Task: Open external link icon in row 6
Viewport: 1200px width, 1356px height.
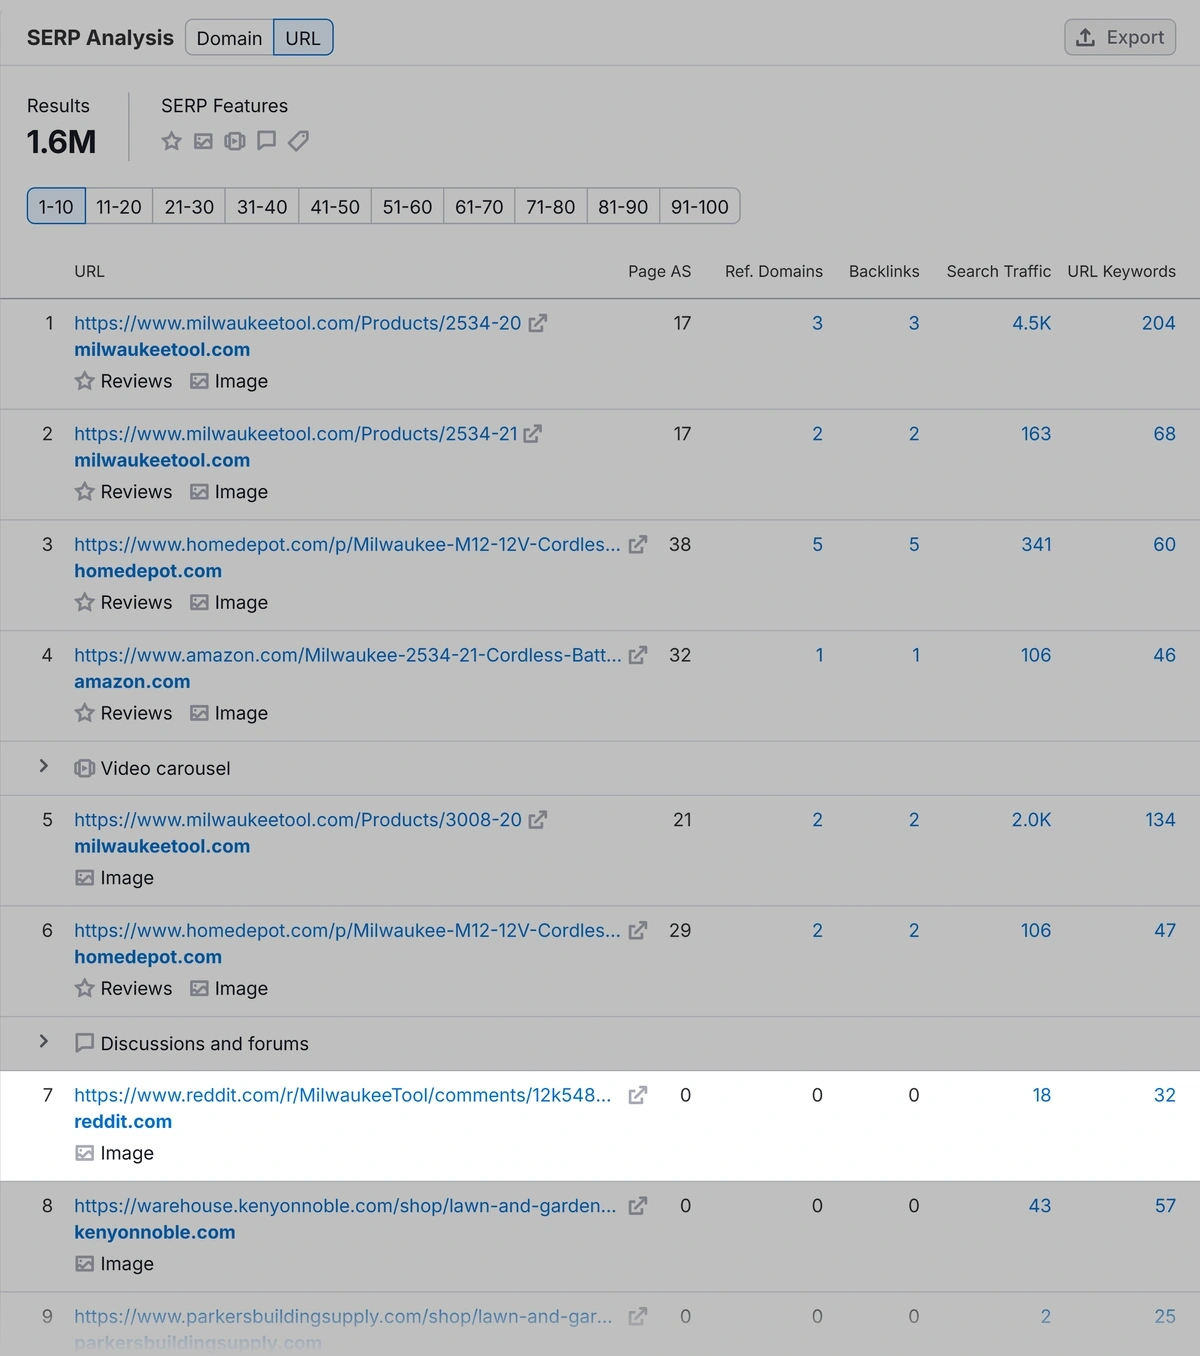Action: [638, 930]
